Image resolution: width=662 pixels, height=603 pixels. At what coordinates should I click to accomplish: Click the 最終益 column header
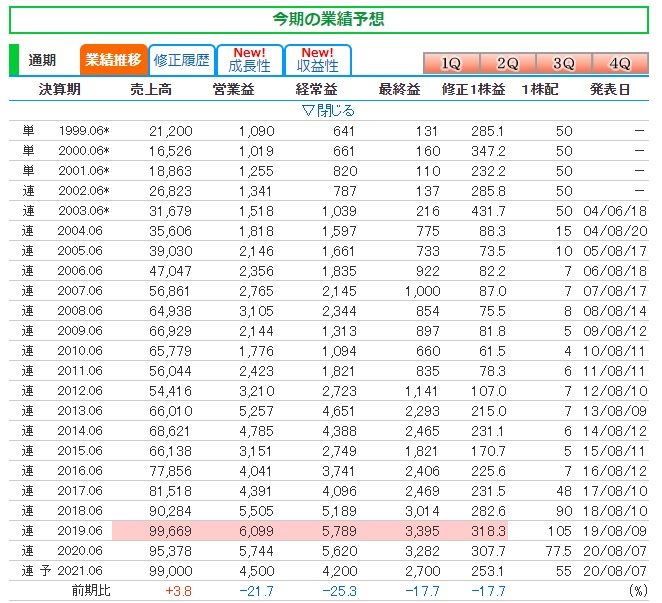click(x=399, y=89)
